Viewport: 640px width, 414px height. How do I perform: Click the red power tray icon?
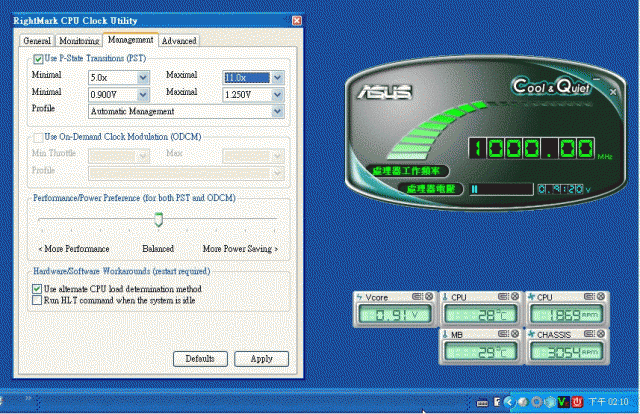tap(577, 402)
